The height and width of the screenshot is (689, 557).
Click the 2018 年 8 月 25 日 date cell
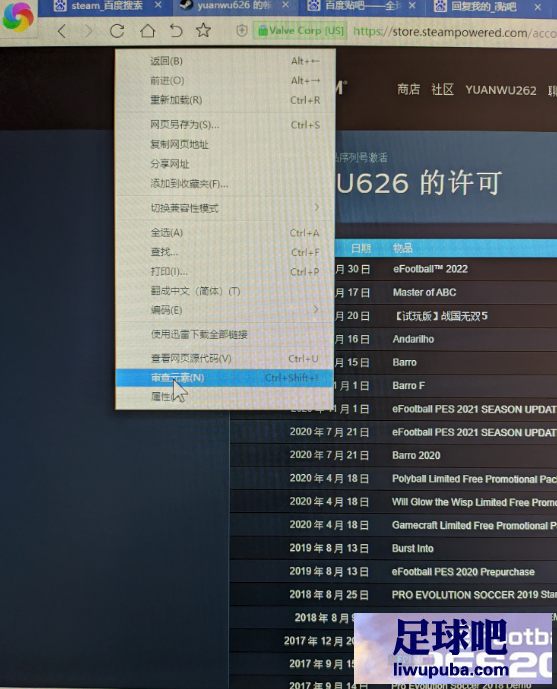click(x=329, y=595)
